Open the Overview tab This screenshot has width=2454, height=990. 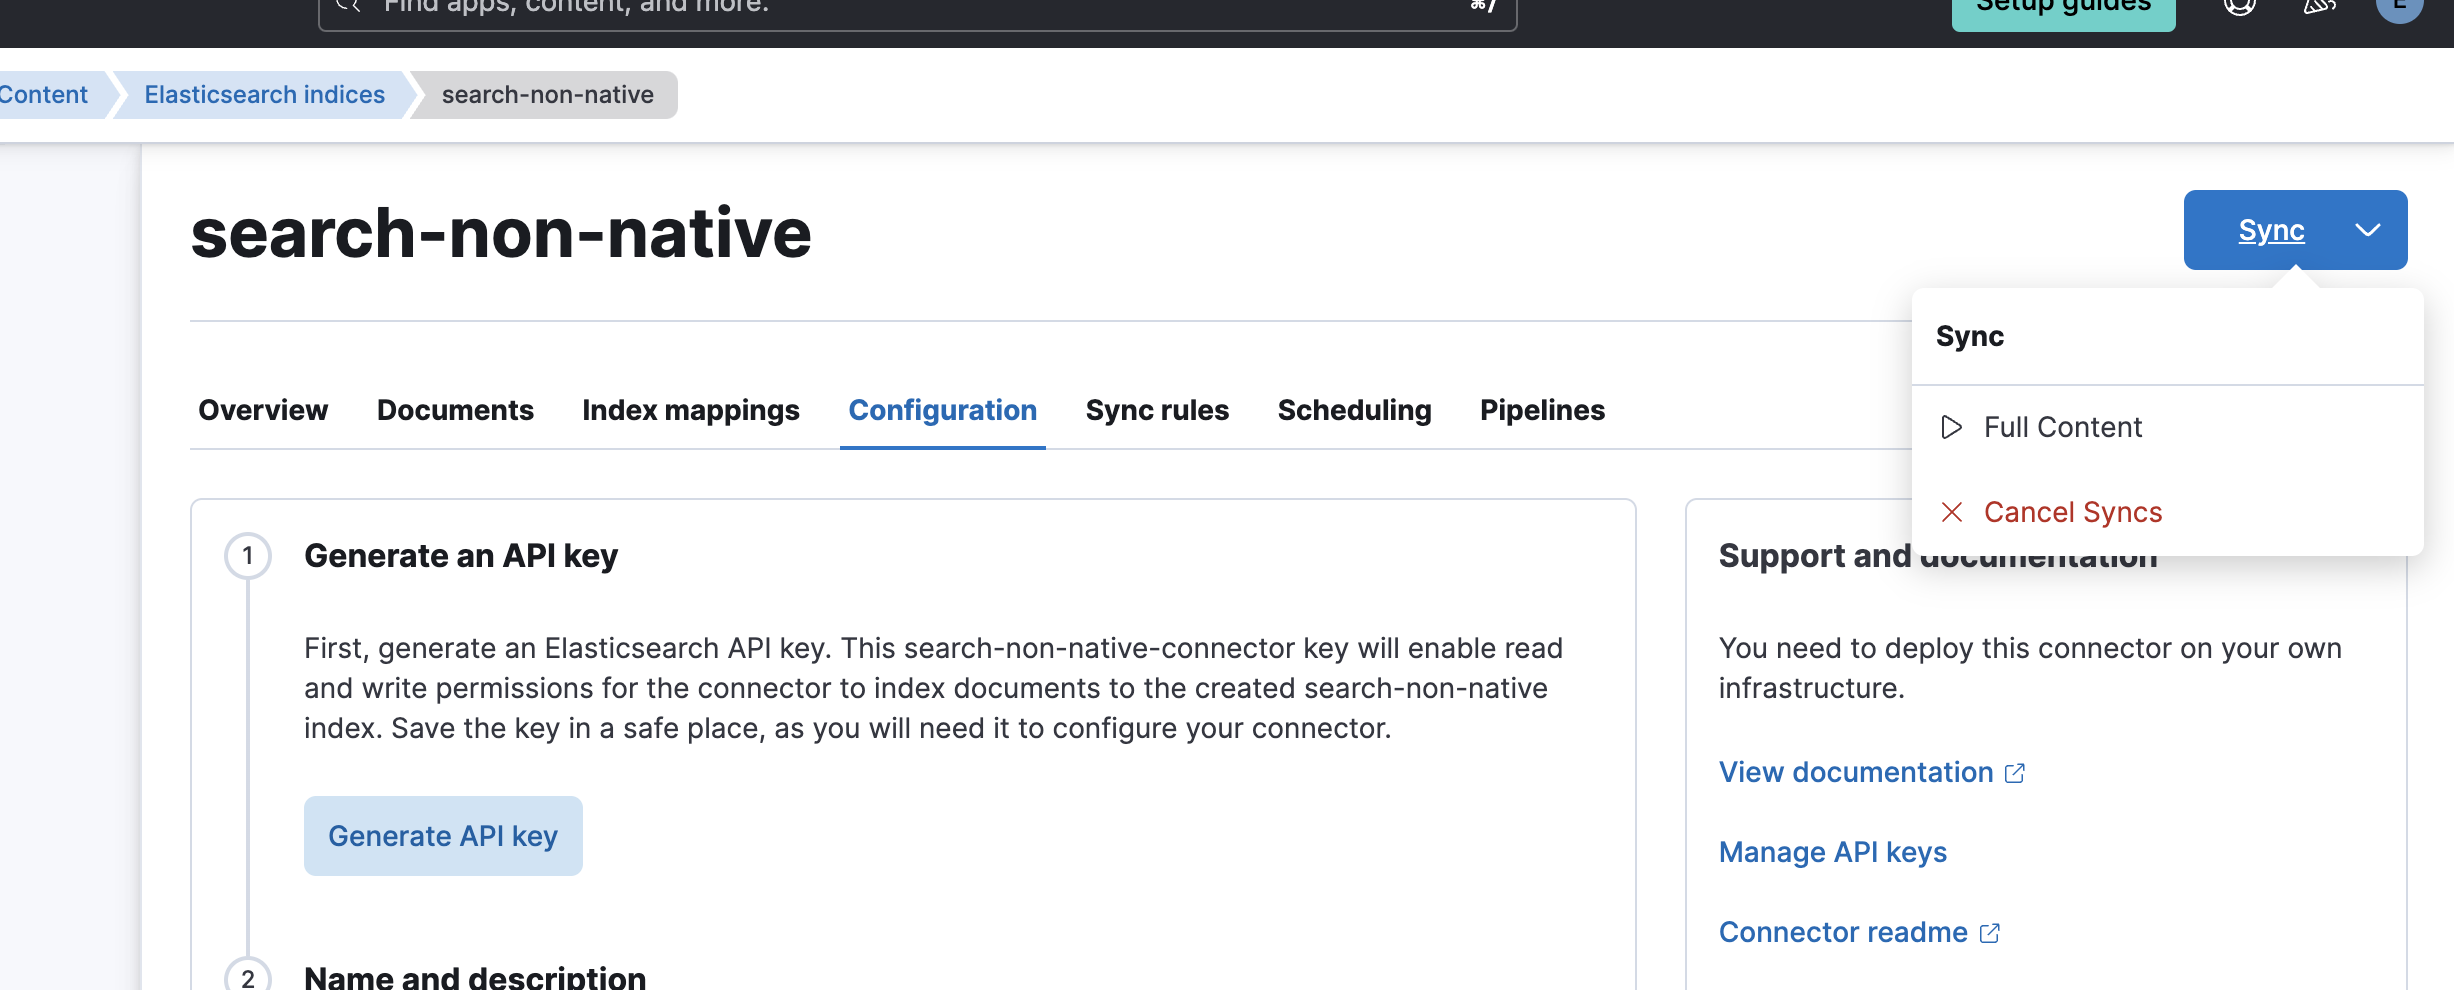point(263,410)
